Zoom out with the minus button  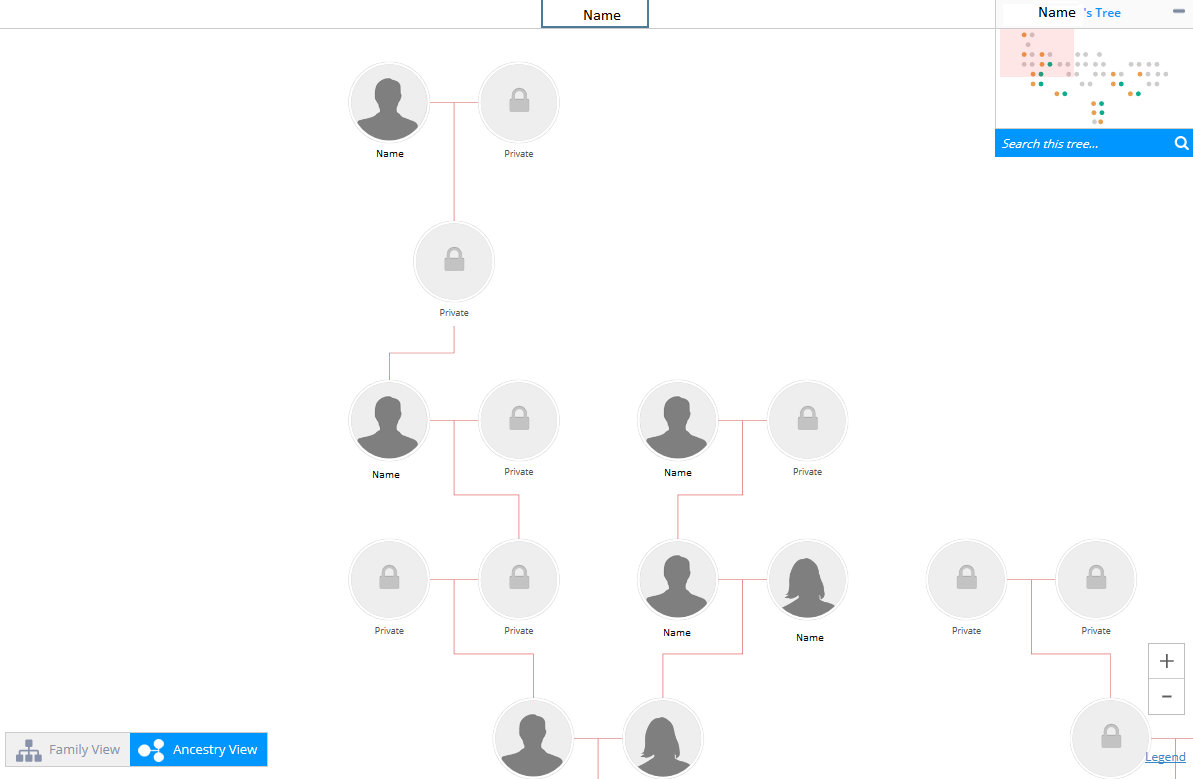pos(1166,696)
